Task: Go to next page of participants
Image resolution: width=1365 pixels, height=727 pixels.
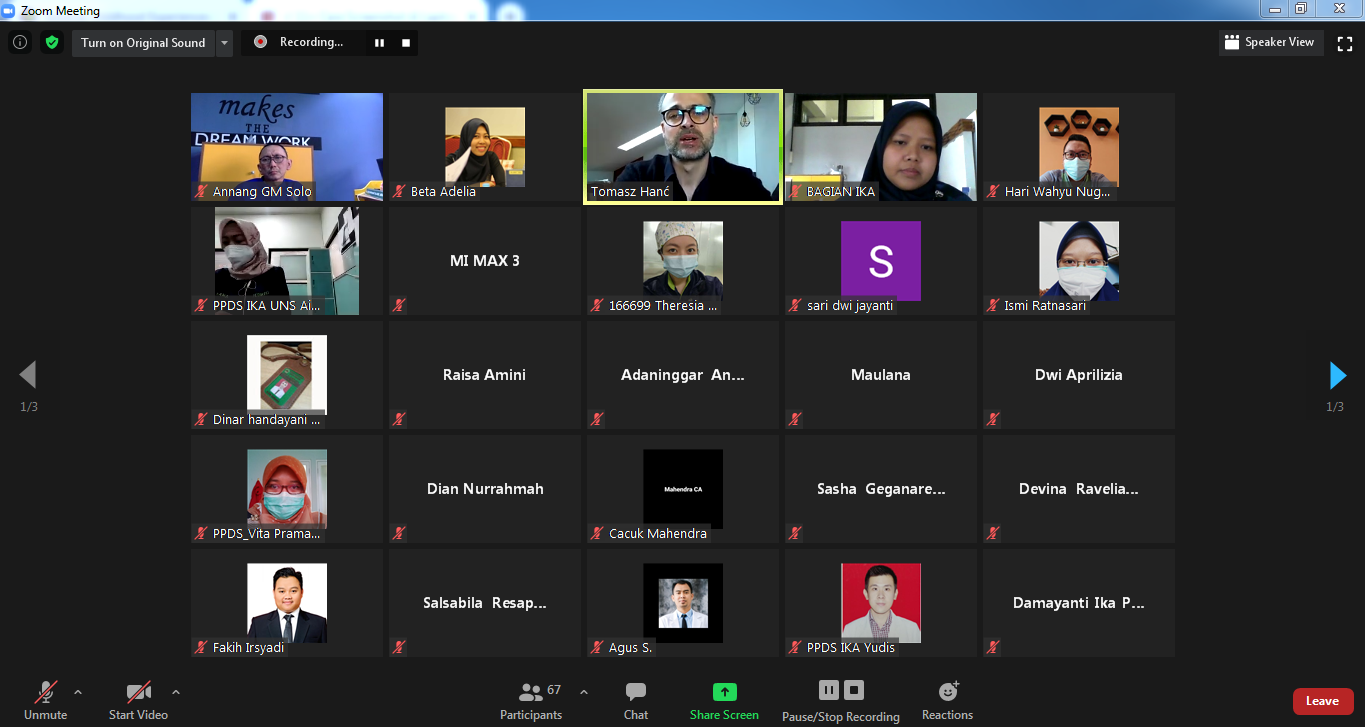Action: pos(1337,375)
